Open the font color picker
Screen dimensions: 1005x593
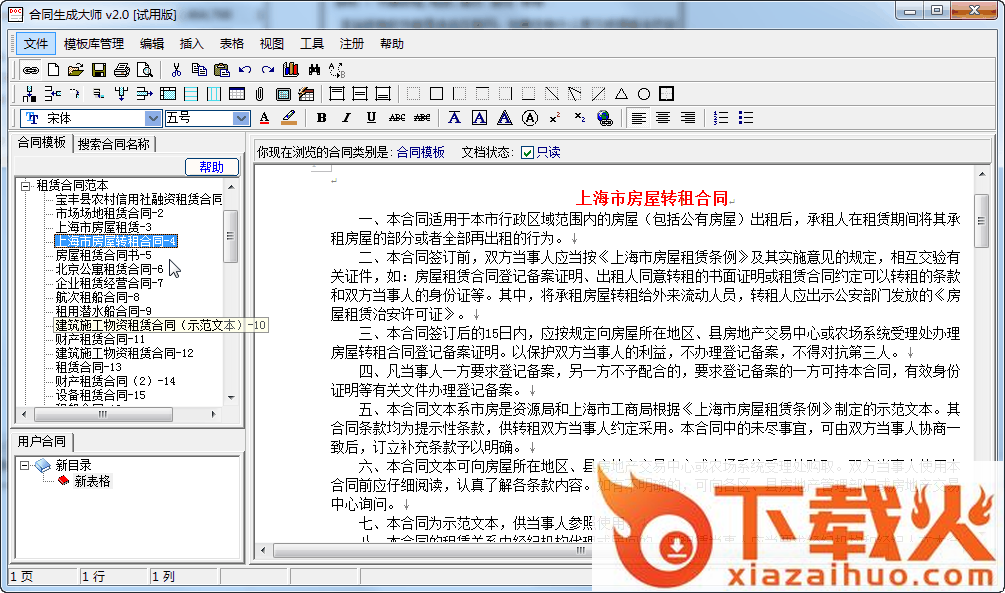coord(265,118)
